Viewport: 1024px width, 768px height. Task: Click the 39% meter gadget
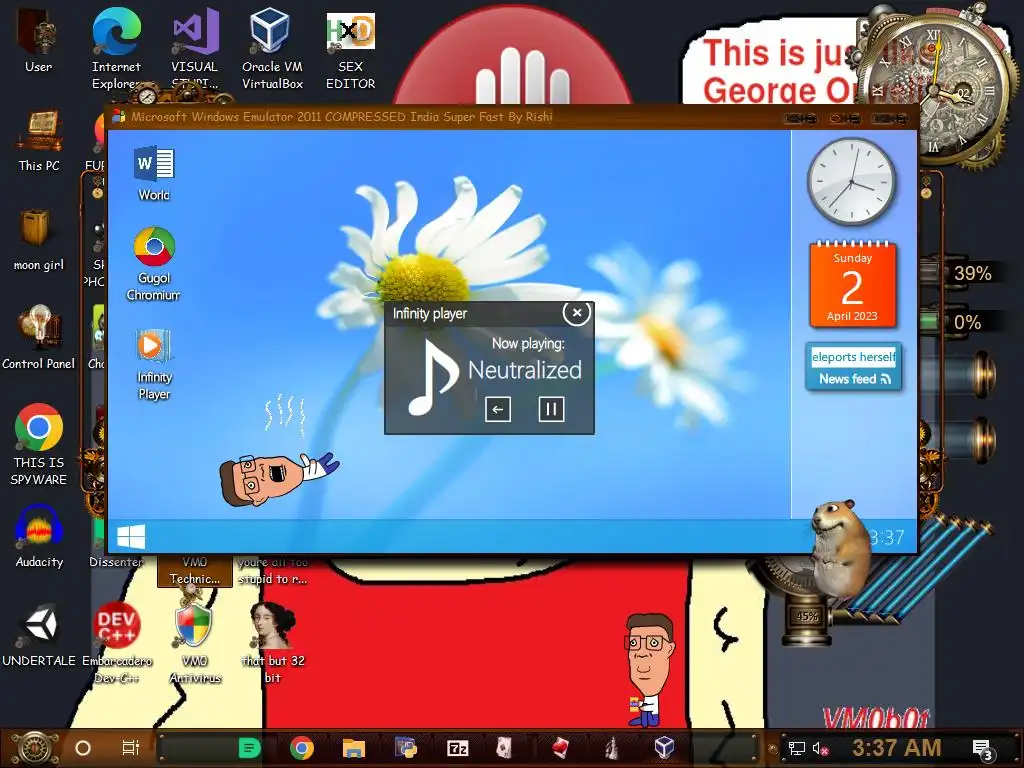pyautogui.click(x=960, y=274)
